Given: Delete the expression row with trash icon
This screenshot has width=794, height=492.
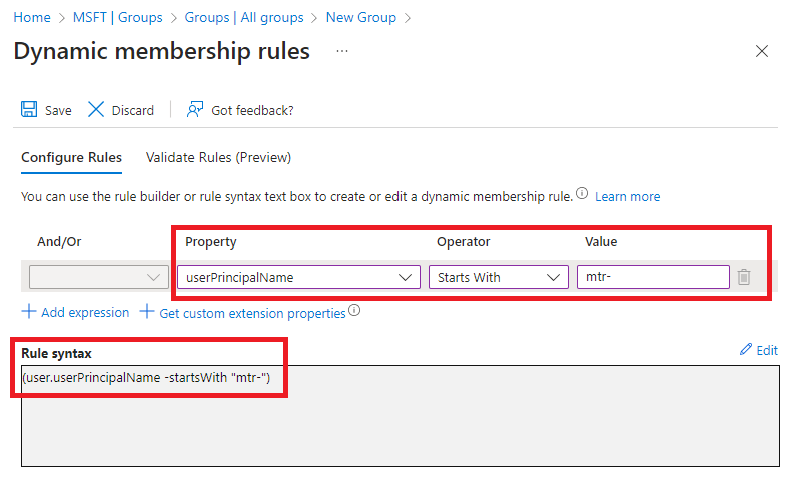Looking at the screenshot, I should tap(744, 277).
